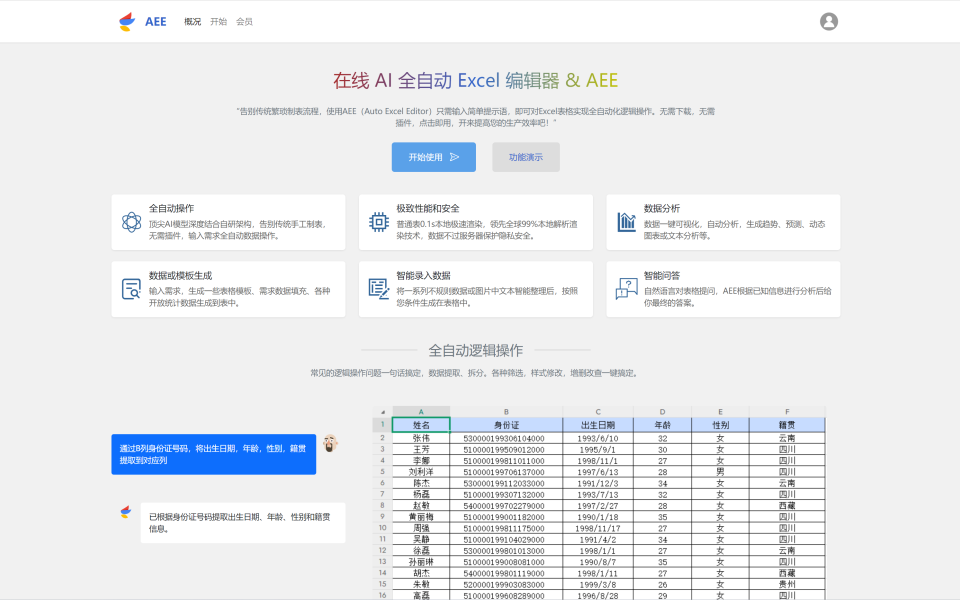Open the 会员 nav item
960x600 pixels.
244,21
